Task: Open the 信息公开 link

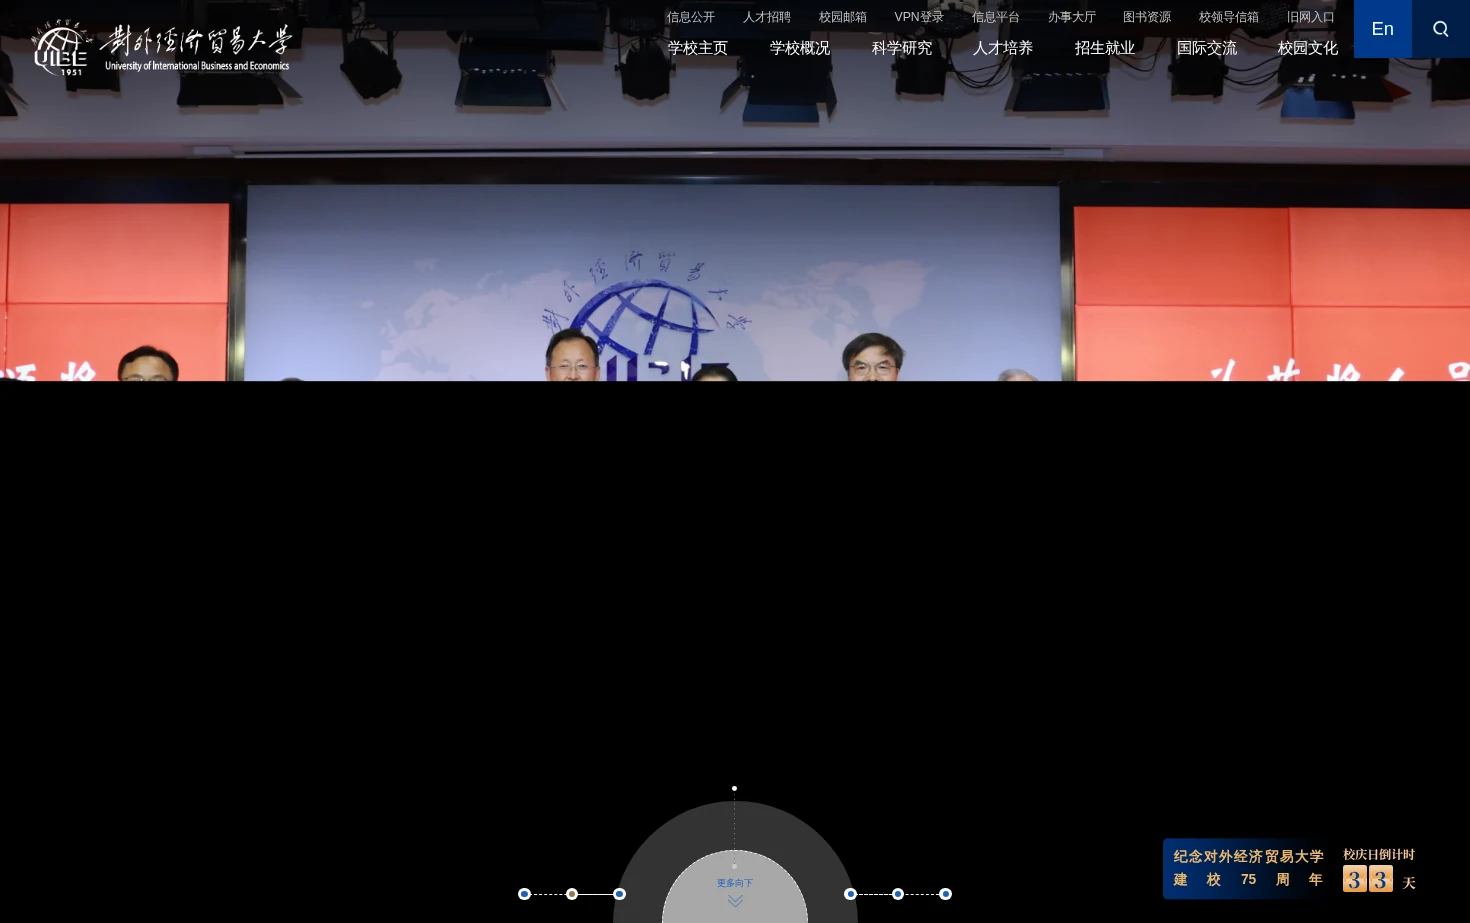Action: pos(691,17)
